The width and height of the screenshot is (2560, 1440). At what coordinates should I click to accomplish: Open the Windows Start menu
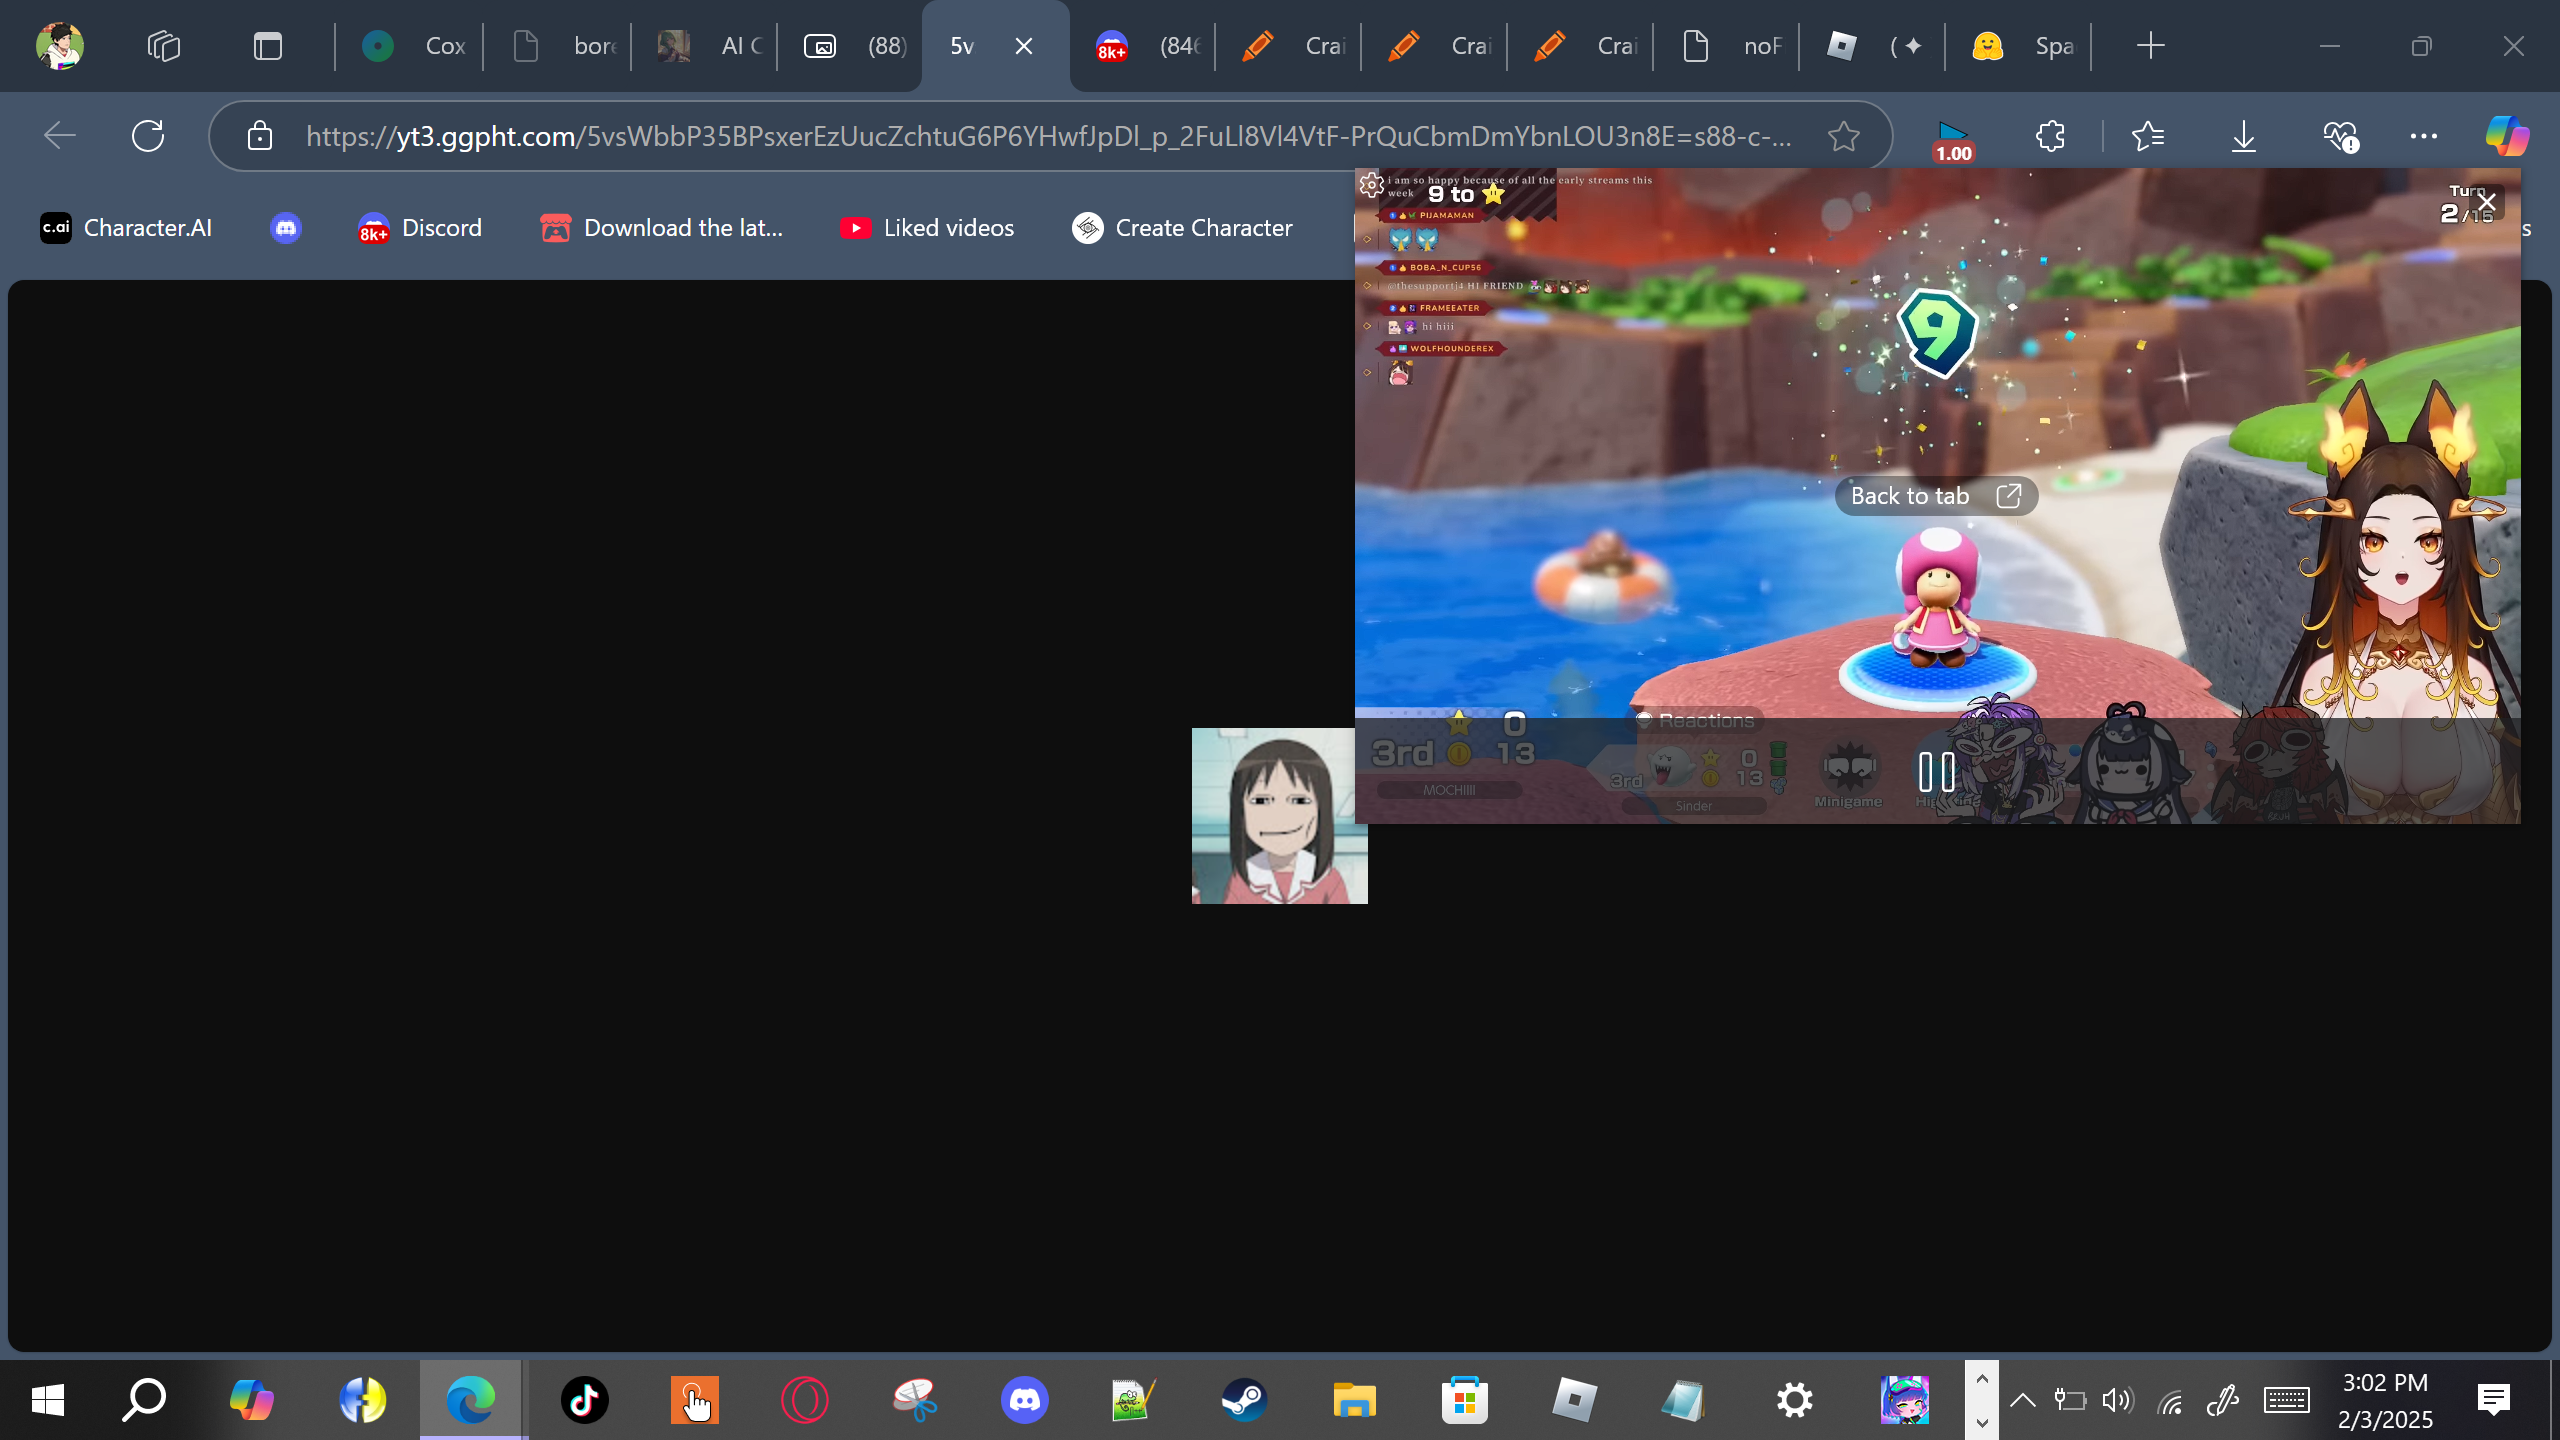coord(48,1400)
